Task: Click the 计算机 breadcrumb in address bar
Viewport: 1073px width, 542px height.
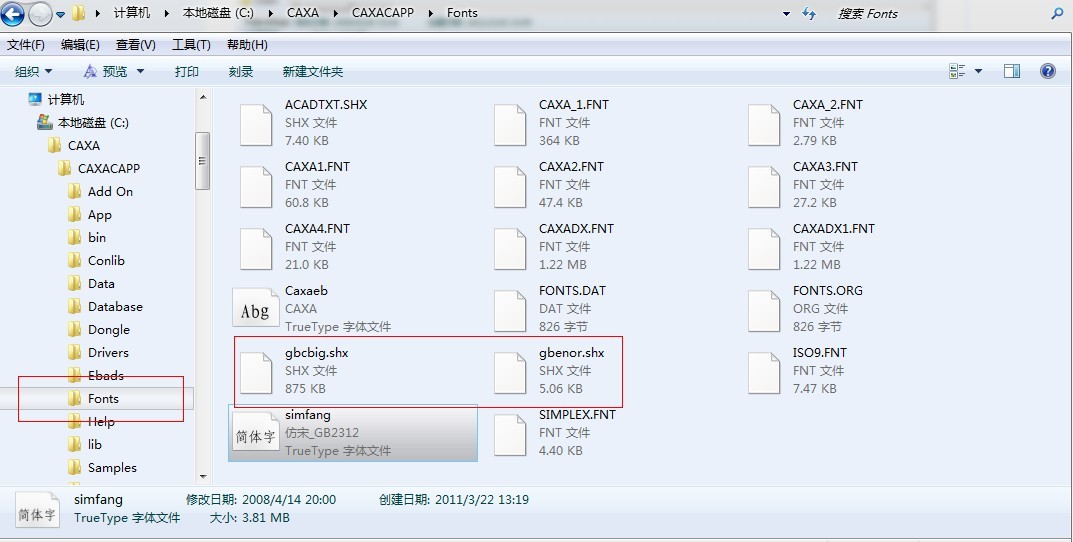Action: click(x=132, y=13)
